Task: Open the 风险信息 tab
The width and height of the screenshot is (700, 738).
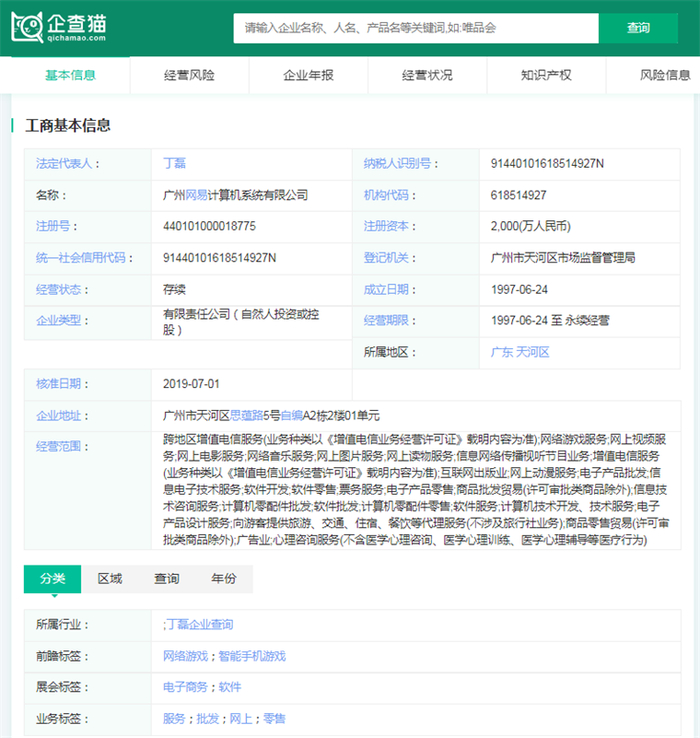Action: pos(664,75)
